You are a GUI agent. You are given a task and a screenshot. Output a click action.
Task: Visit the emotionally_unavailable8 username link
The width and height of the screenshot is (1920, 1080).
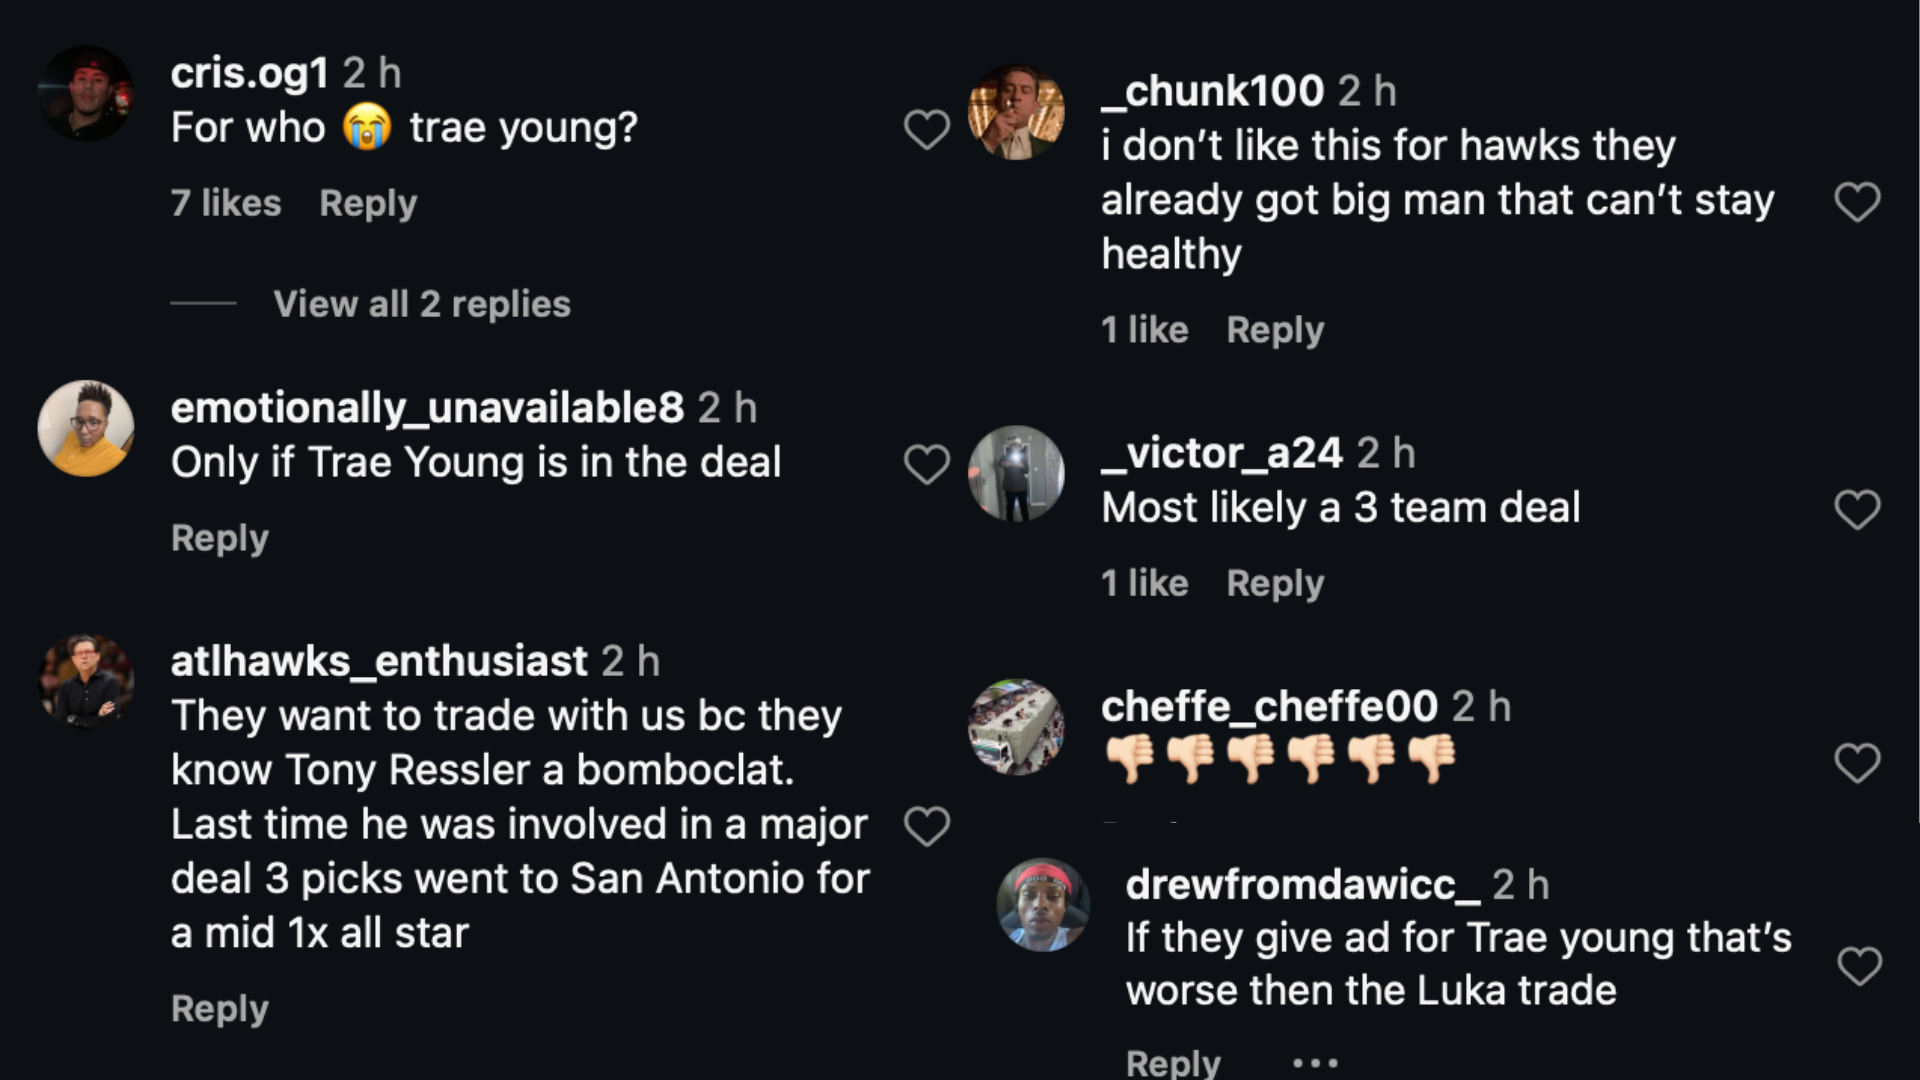coord(427,408)
